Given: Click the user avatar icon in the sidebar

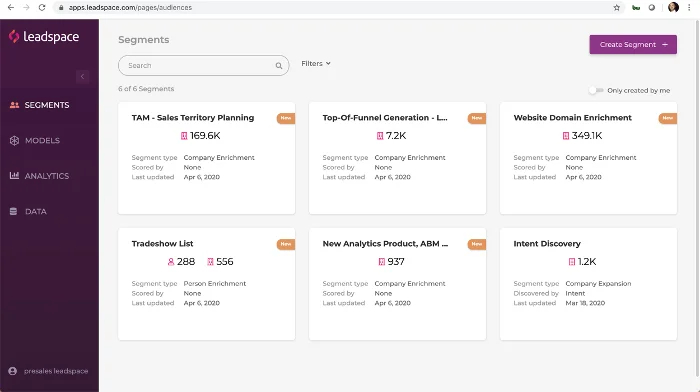Looking at the screenshot, I should 12,371.
